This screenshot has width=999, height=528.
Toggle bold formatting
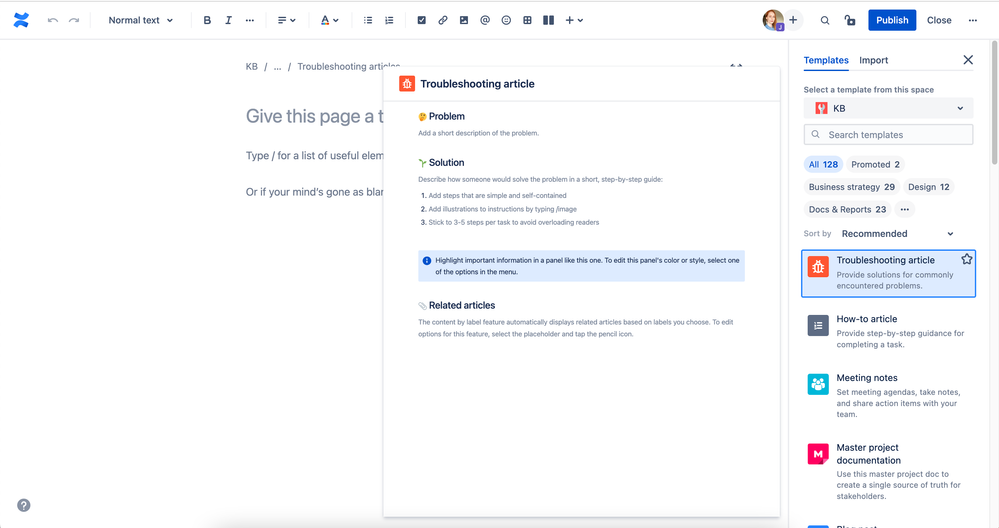click(207, 20)
